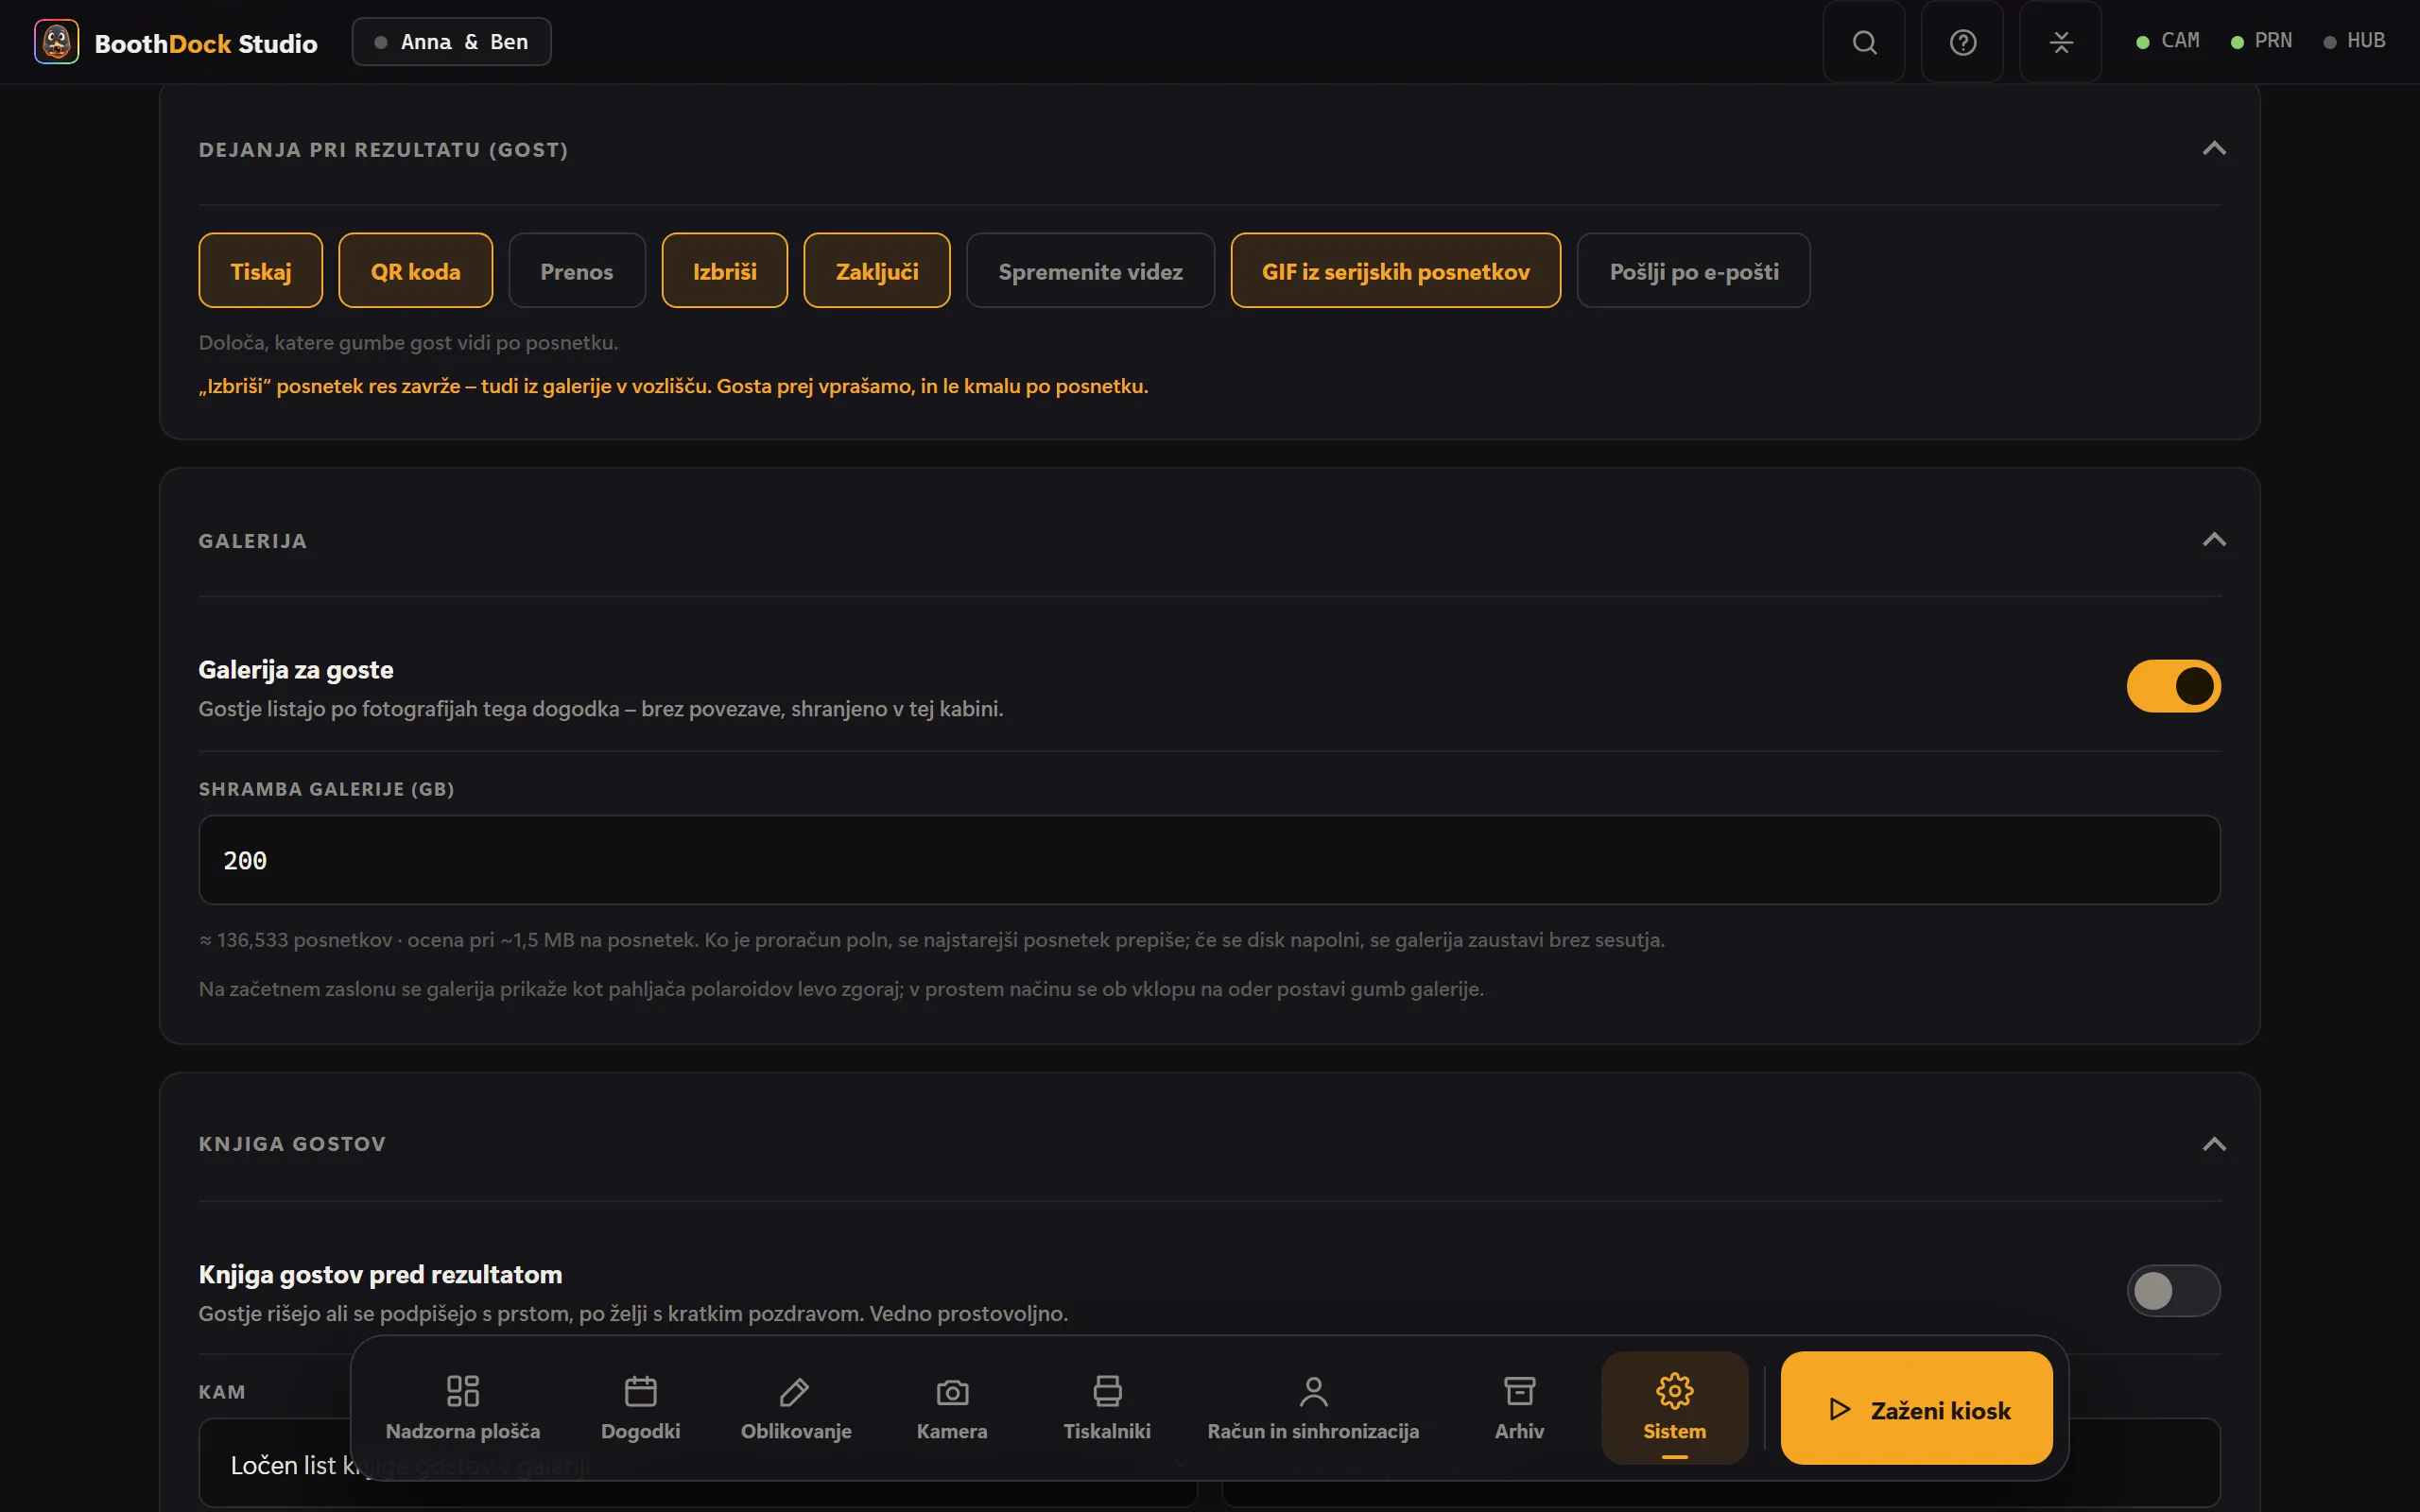
Task: Toggle GIF iz serijskih posnetkov chip
Action: [1396, 270]
